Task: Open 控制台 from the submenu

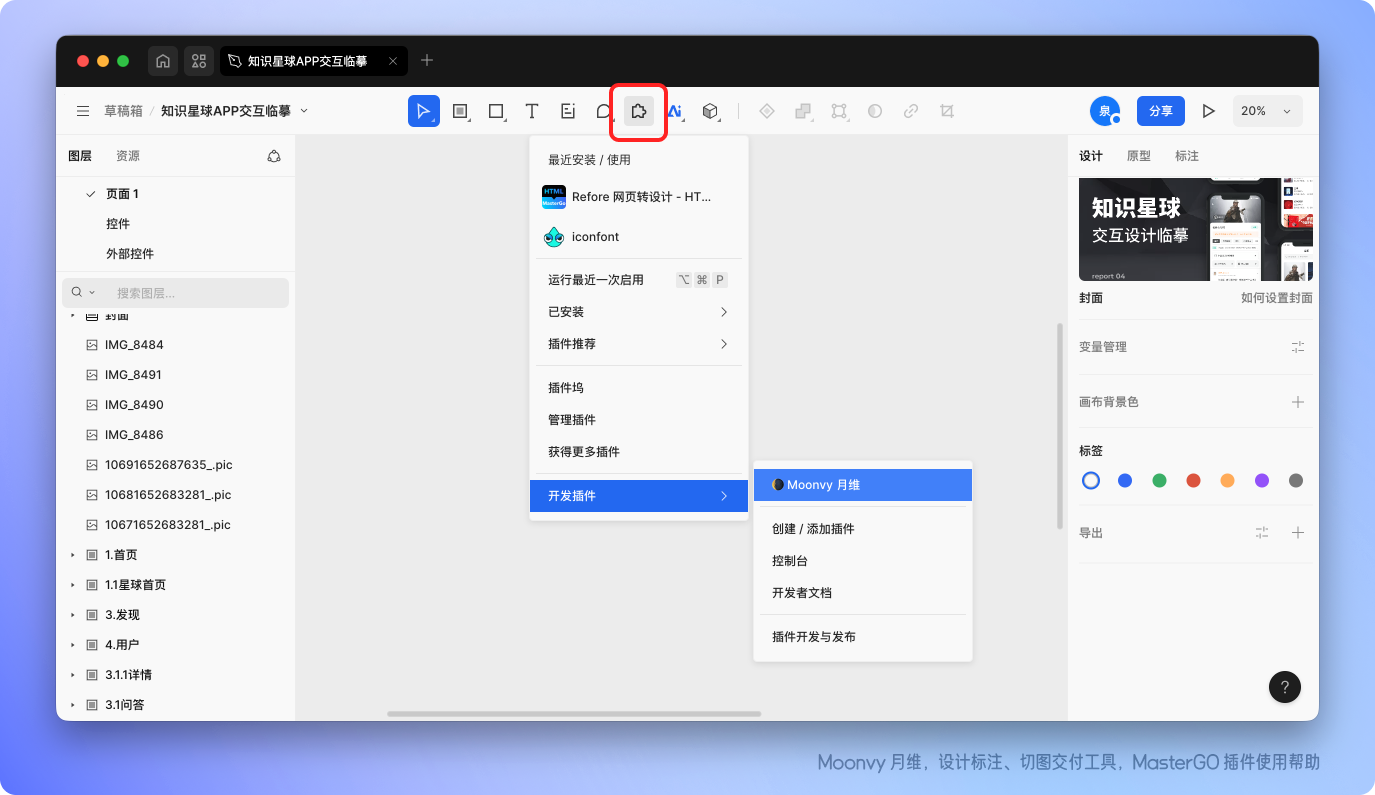Action: [863, 561]
